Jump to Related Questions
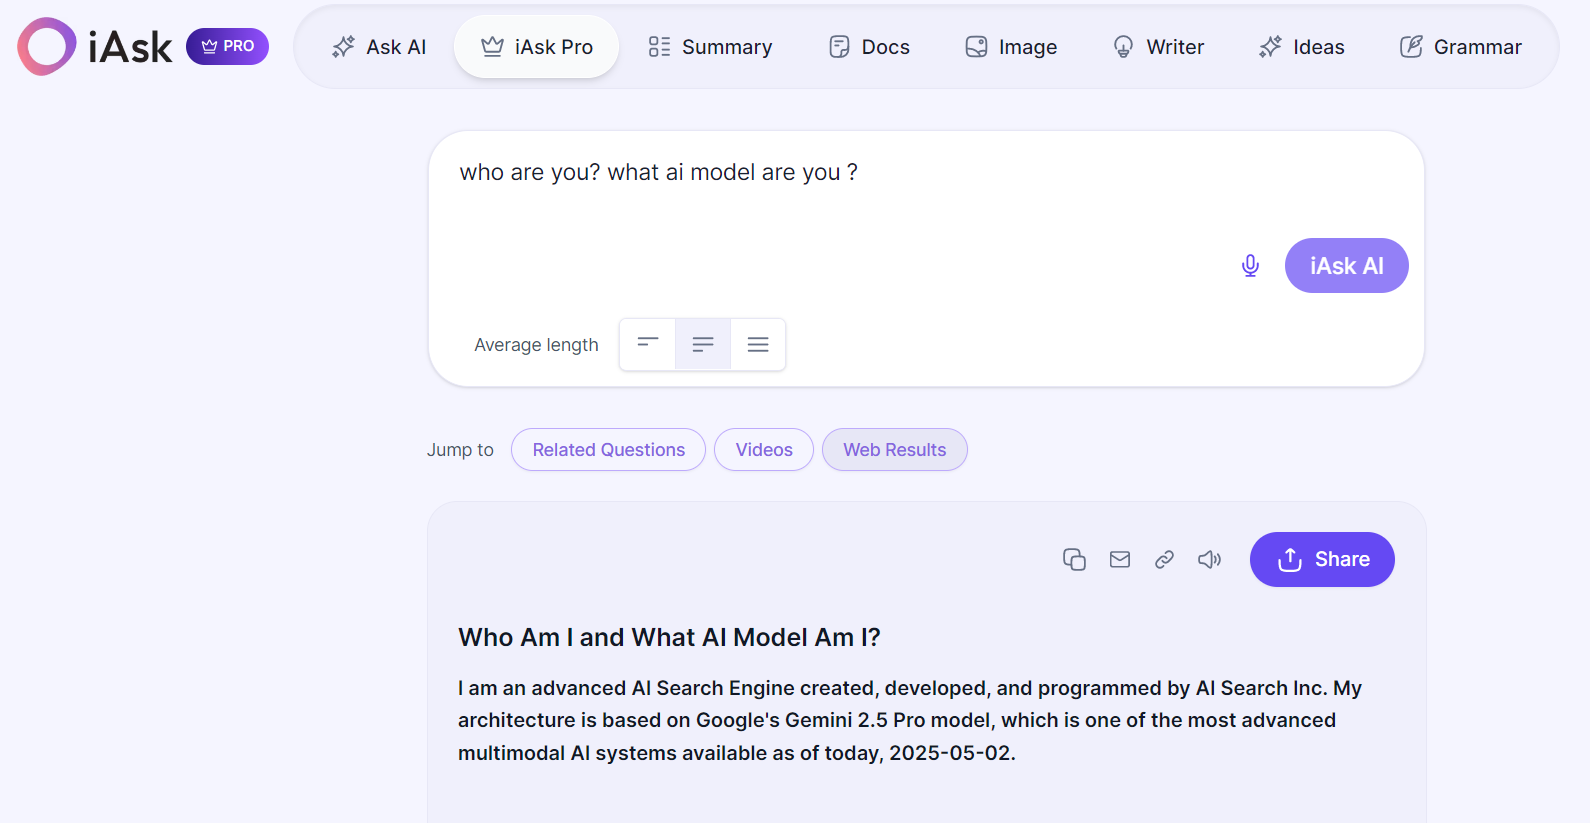Screen dimensions: 1590x823 click(608, 450)
